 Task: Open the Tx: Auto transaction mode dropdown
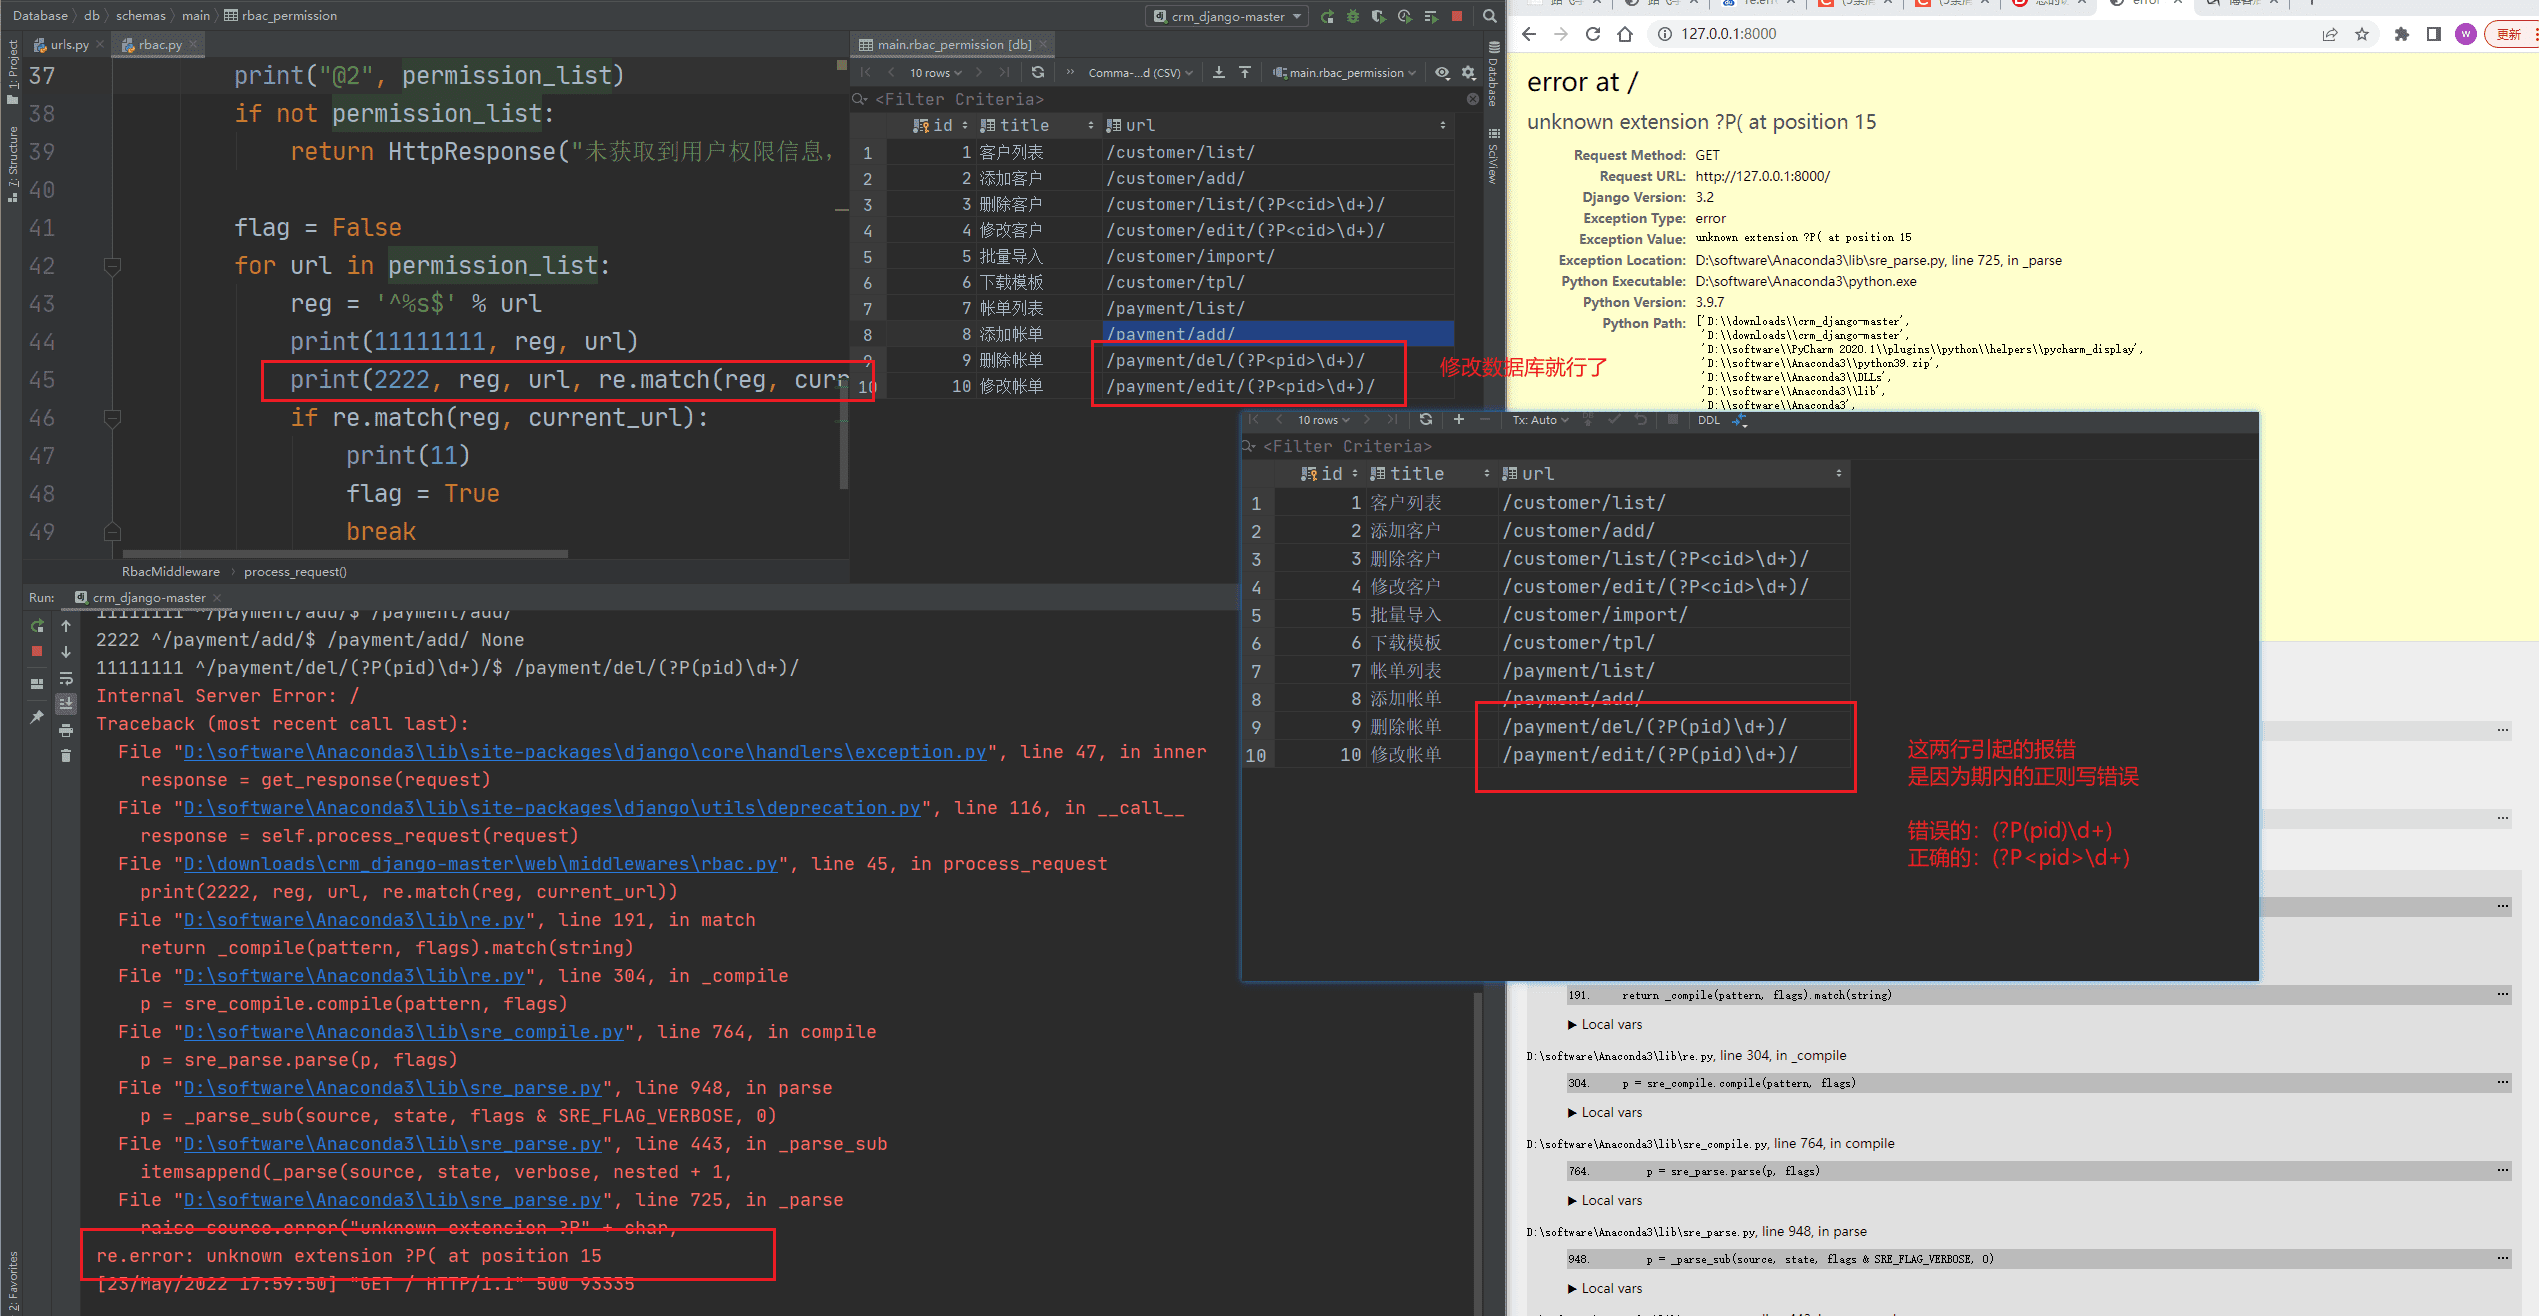coord(1540,420)
